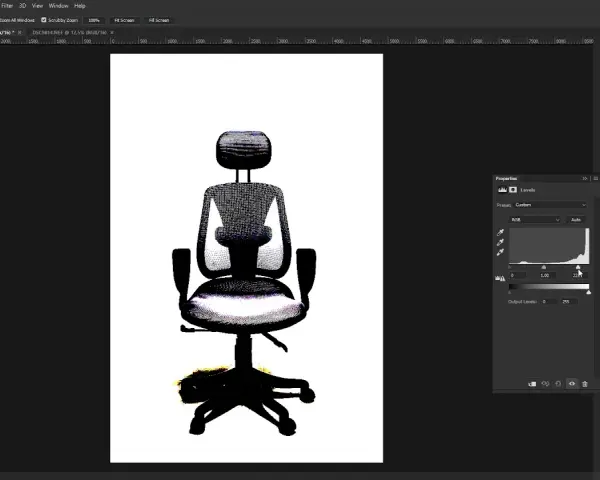
Task: Click the view previous state icon
Action: [x=545, y=384]
